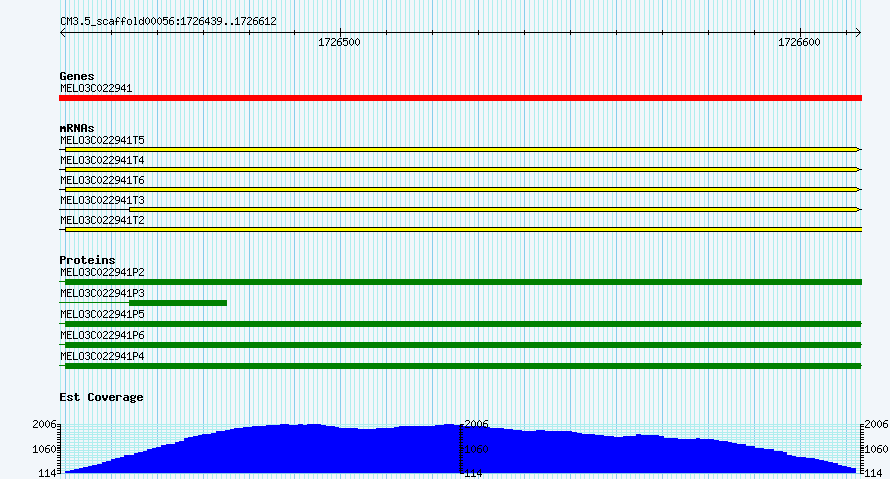Select the green MELO3C022941P5 protein bar
The height and width of the screenshot is (479, 890).
tap(463, 324)
